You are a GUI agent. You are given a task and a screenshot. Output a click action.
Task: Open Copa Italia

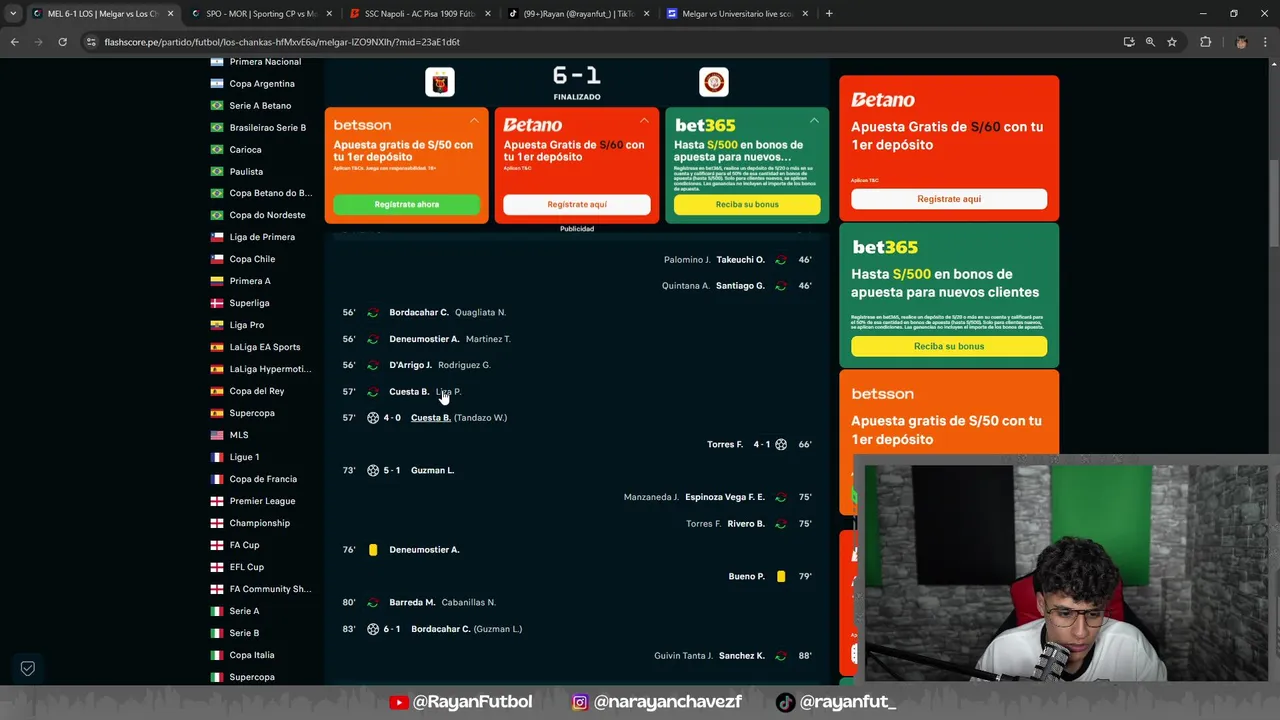[252, 655]
